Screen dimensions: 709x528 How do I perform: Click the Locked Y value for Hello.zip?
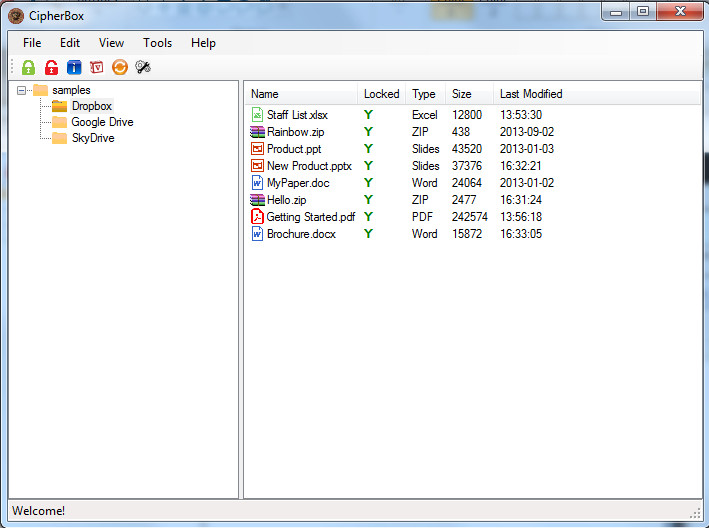tap(369, 200)
